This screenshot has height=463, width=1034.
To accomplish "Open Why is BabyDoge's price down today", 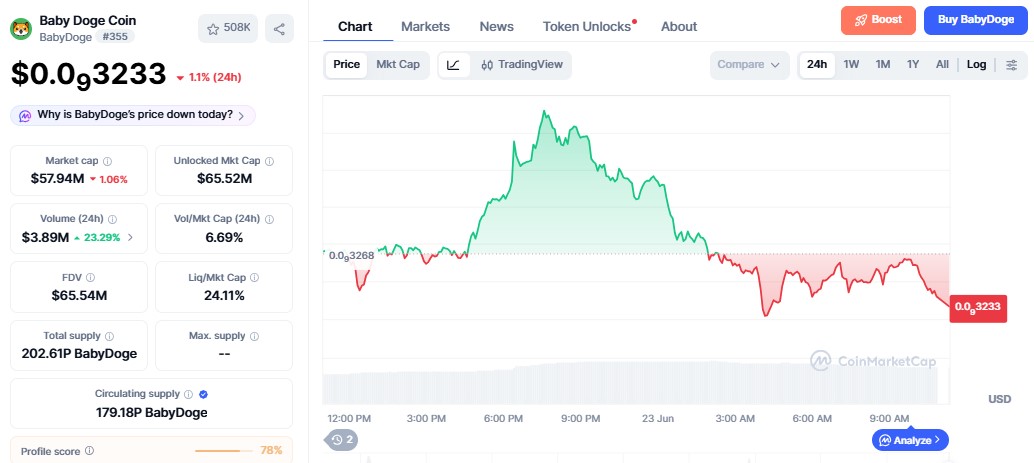I will [133, 115].
